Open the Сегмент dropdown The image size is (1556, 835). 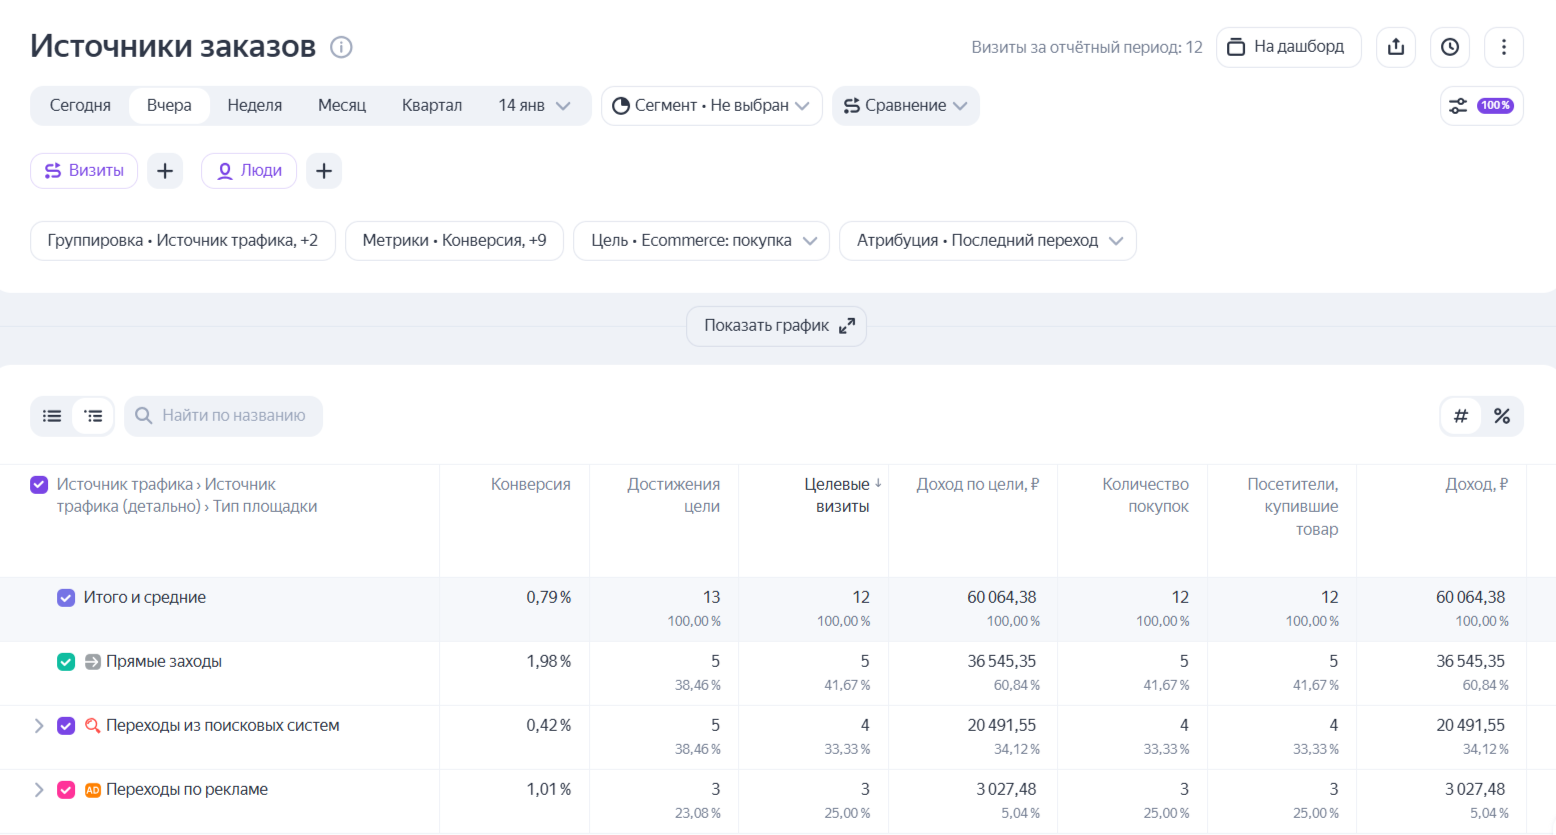tap(711, 106)
